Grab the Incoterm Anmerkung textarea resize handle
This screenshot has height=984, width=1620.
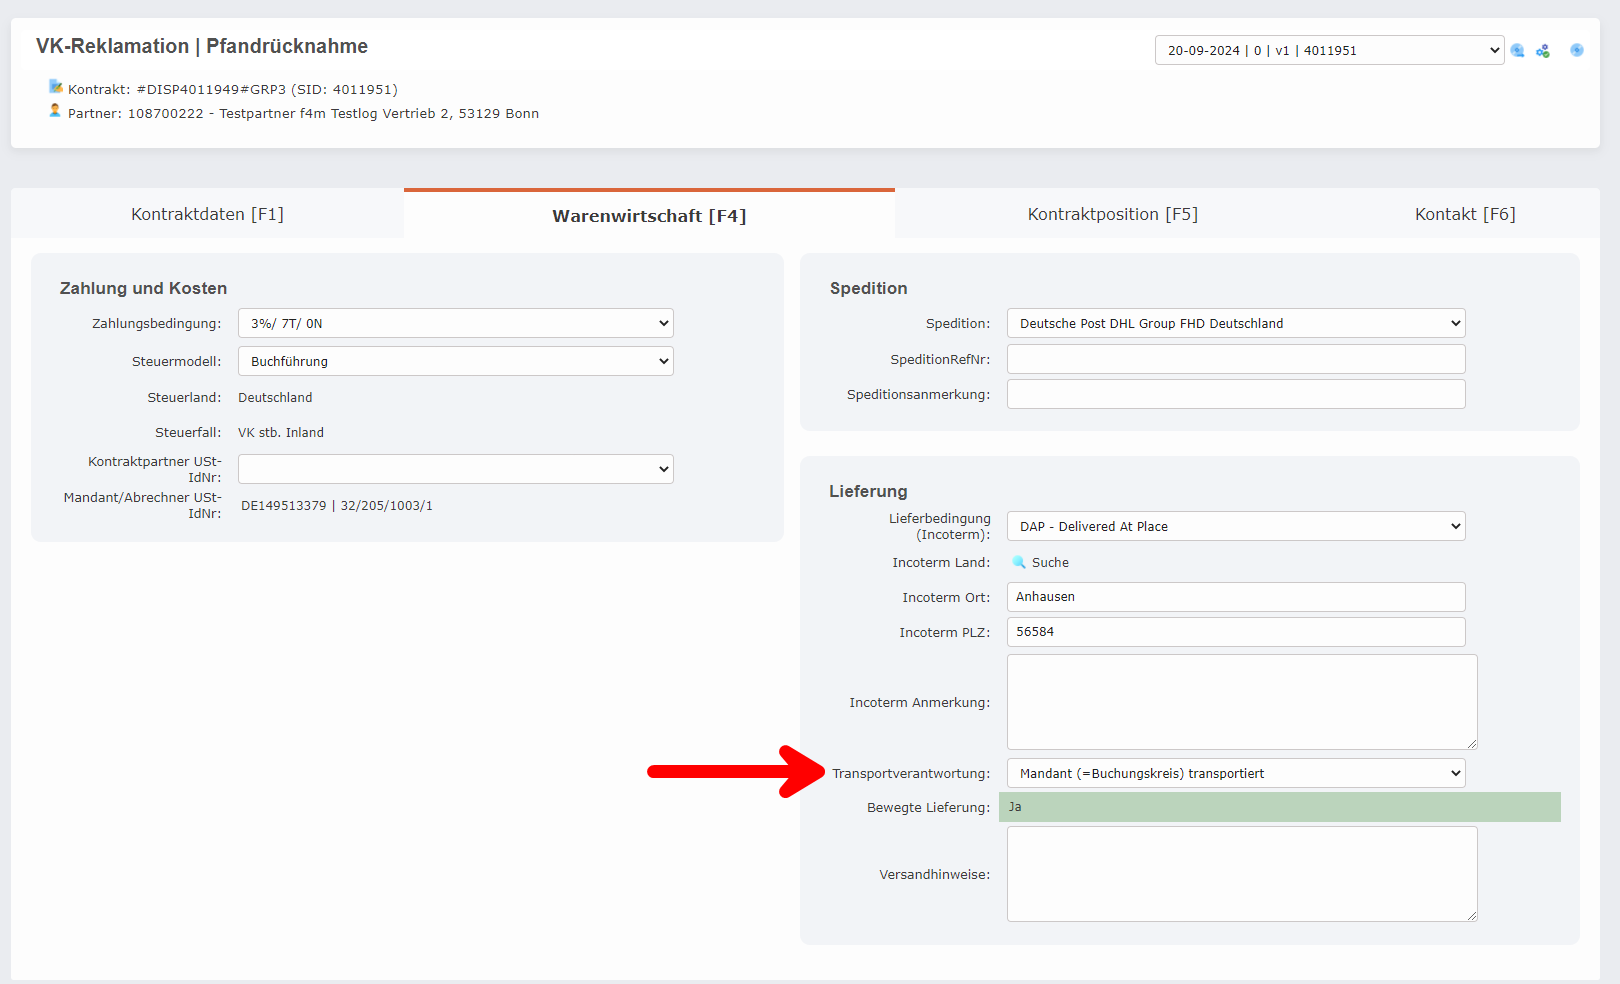[1472, 744]
